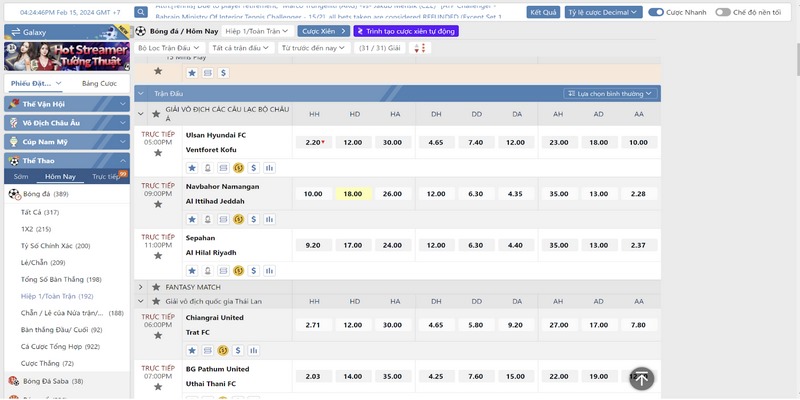Expand the FANTASY MATCH league row

(x=141, y=287)
